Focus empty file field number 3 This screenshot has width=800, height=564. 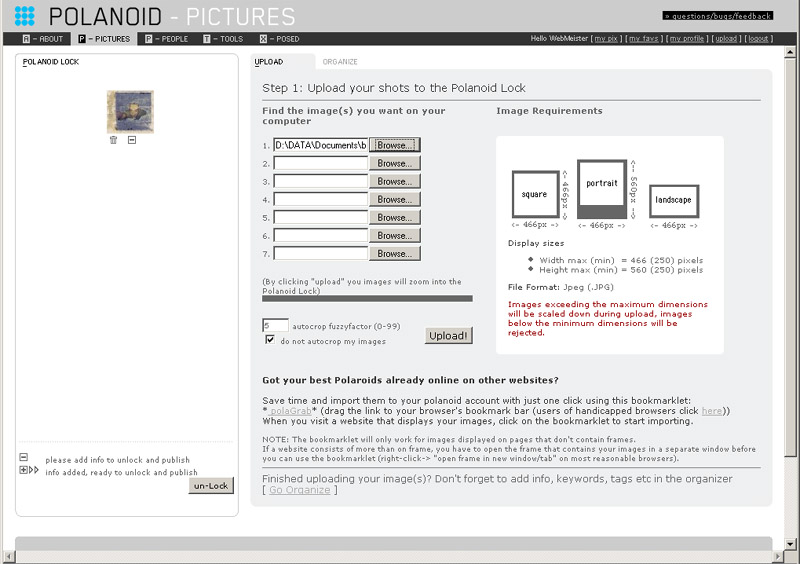coord(320,181)
